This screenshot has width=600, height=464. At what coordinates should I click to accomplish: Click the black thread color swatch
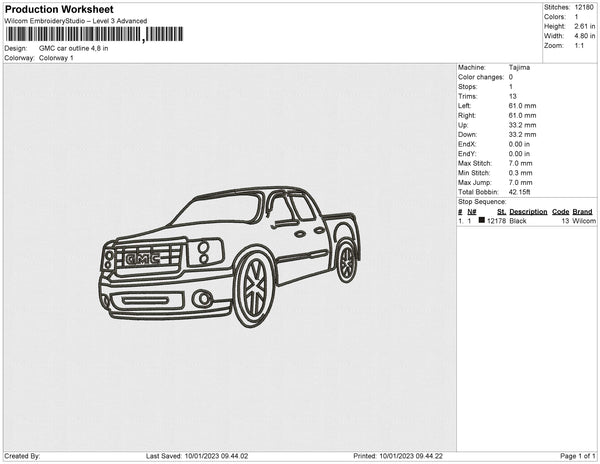[481, 220]
